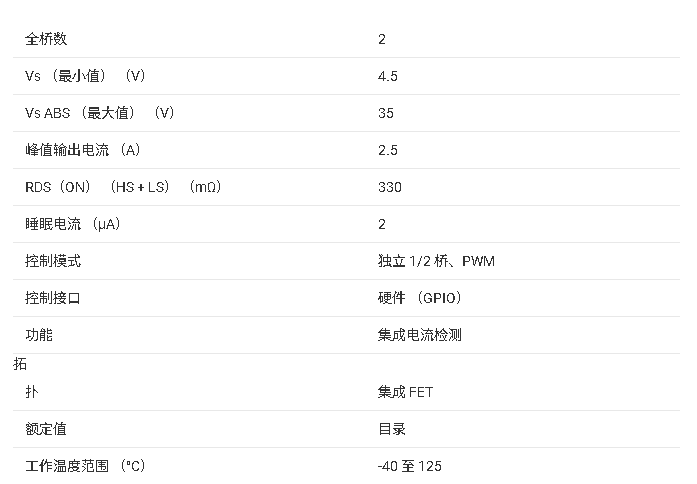The width and height of the screenshot is (697, 484).
Task: Click the 35 maximum voltage value
Action: point(386,113)
